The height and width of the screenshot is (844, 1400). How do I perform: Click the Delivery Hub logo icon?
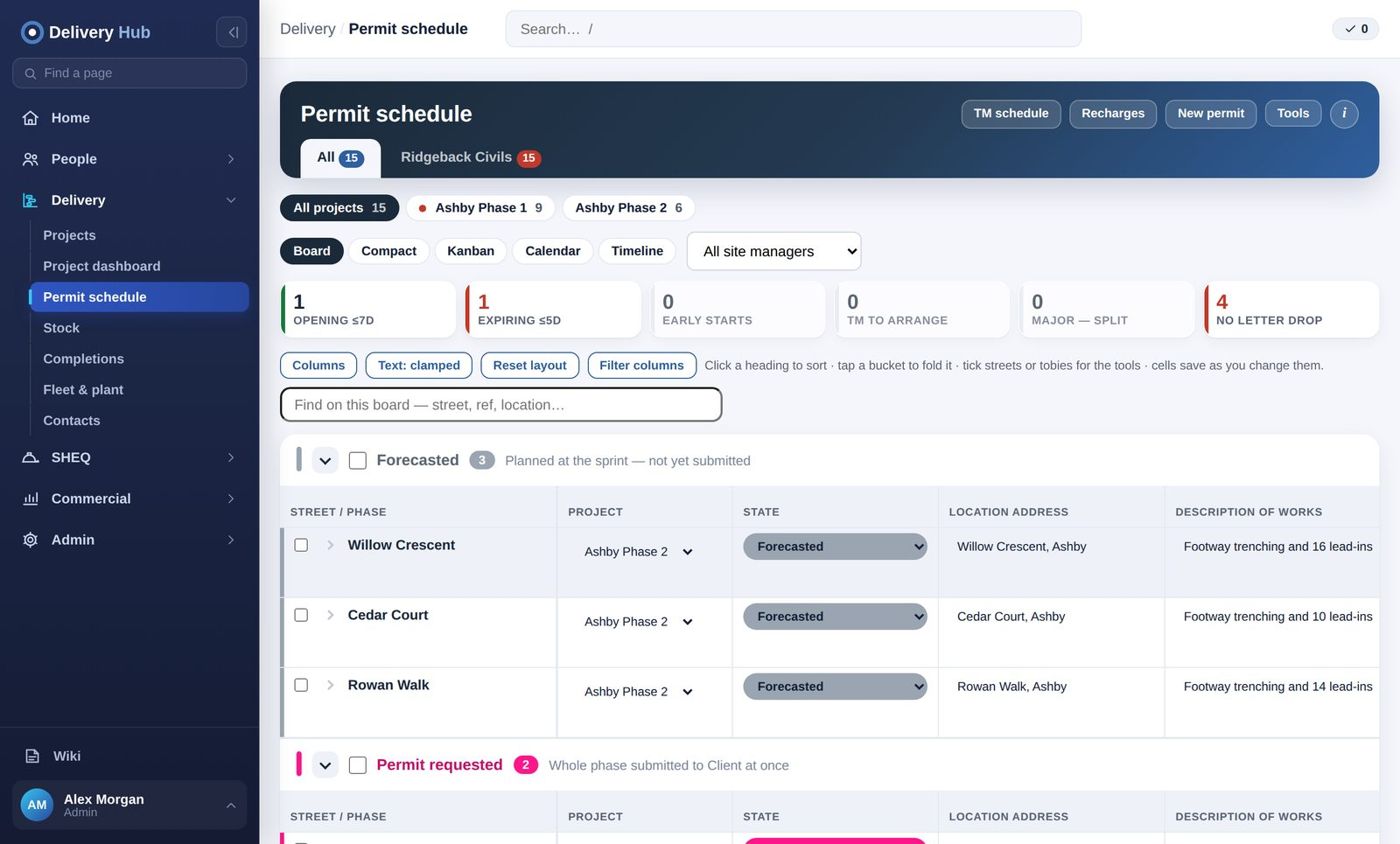tap(32, 32)
